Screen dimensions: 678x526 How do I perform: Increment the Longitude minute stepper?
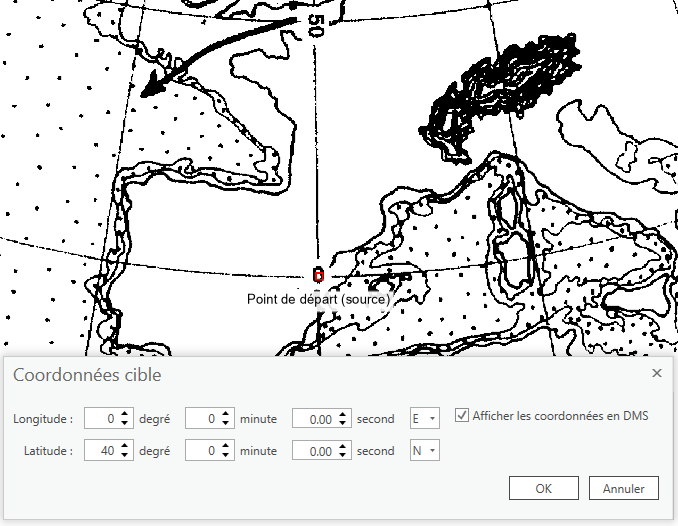click(x=226, y=415)
